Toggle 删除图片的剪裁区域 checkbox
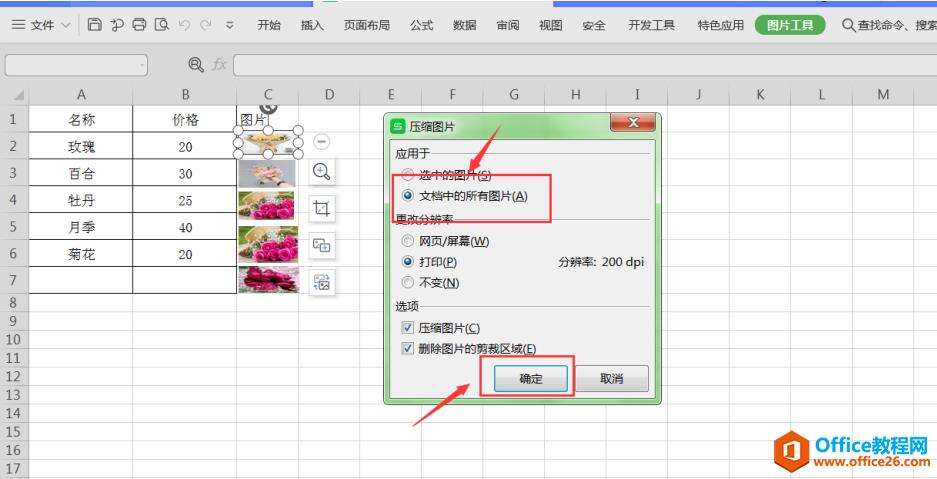The height and width of the screenshot is (479, 937). [x=408, y=349]
